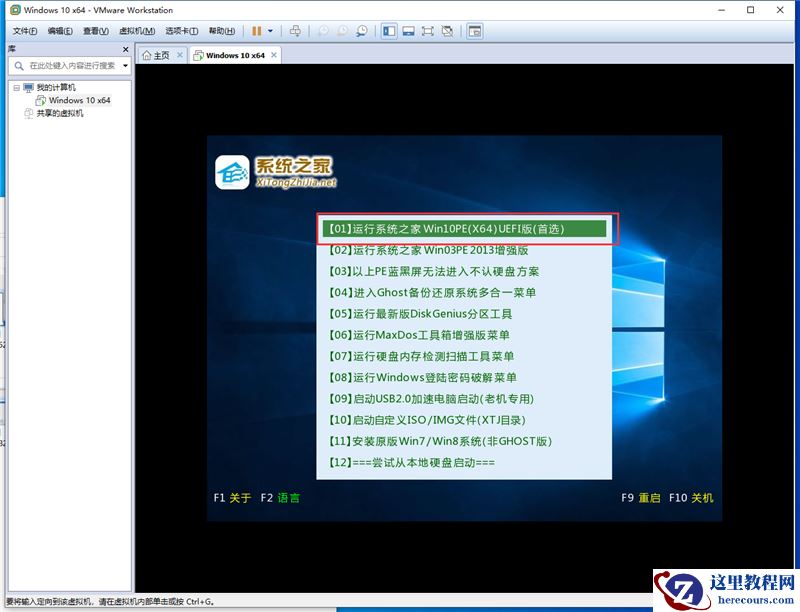Open the 选项卡(T) menu
This screenshot has height=612, width=800.
[x=182, y=31]
